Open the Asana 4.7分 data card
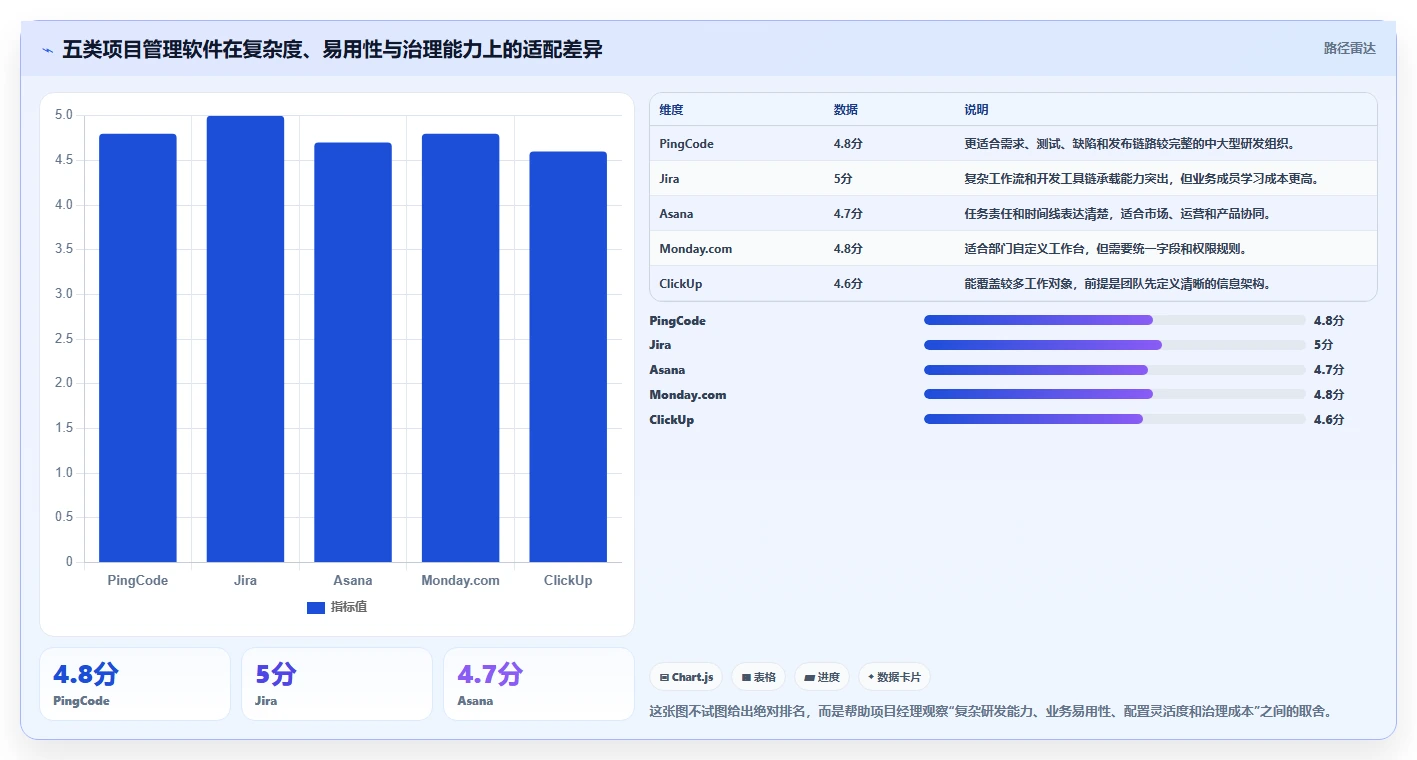The height and width of the screenshot is (760, 1417). point(539,684)
